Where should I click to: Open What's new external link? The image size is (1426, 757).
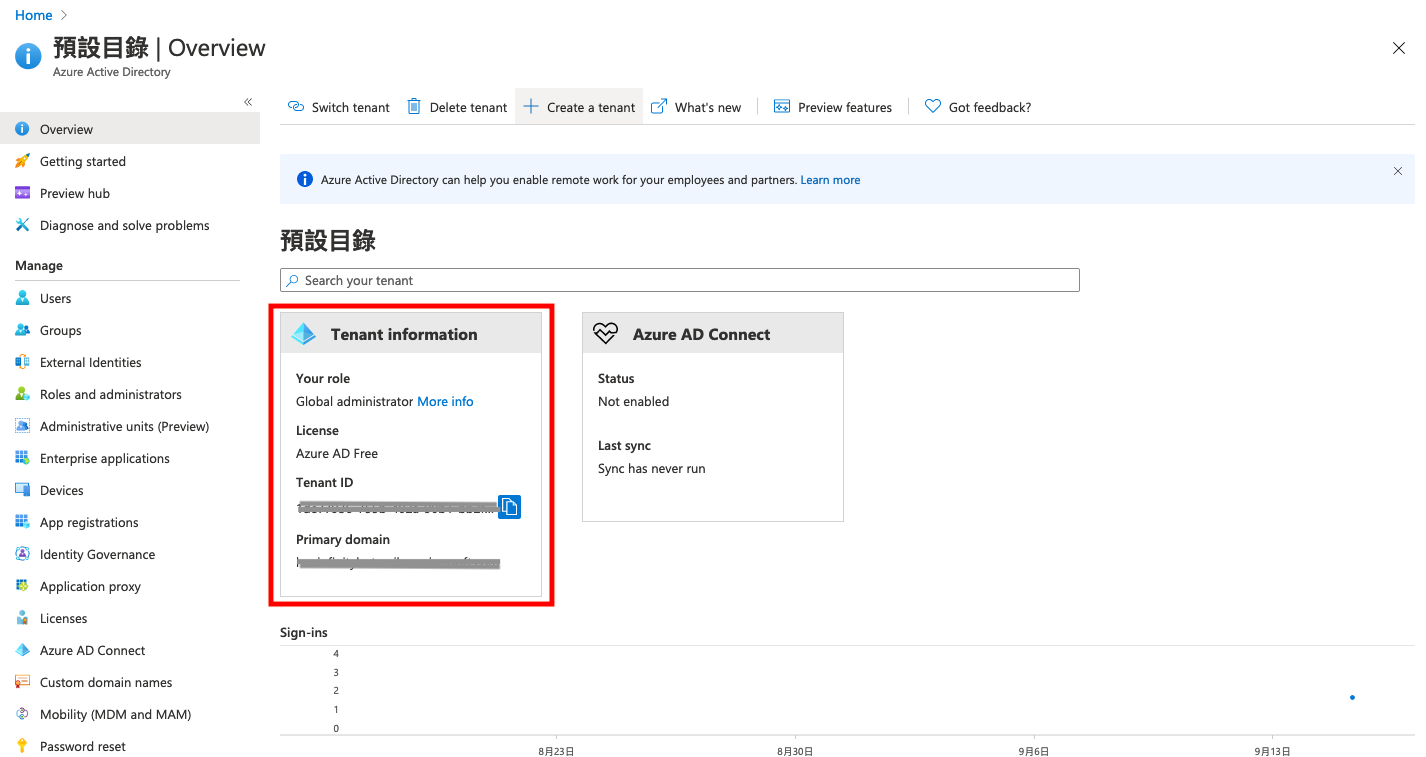[x=696, y=107]
